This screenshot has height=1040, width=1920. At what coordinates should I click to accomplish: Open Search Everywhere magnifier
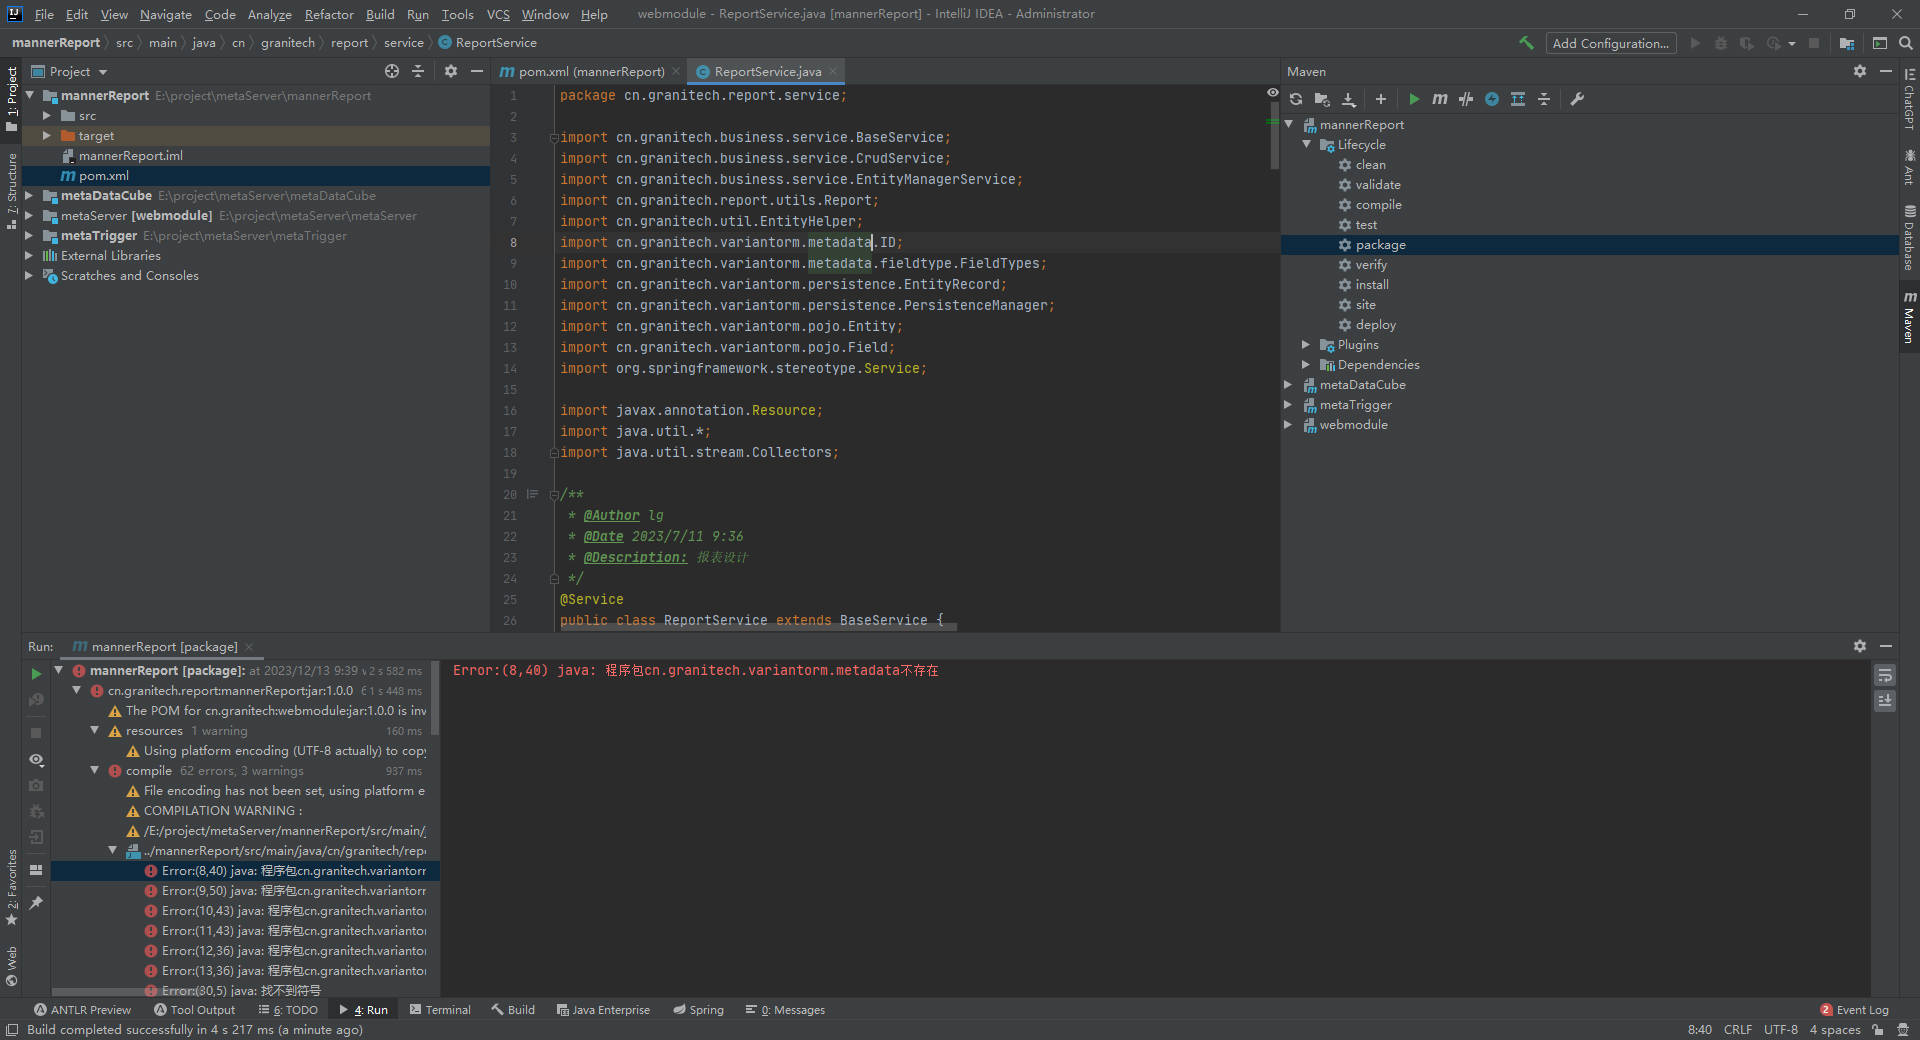1906,43
